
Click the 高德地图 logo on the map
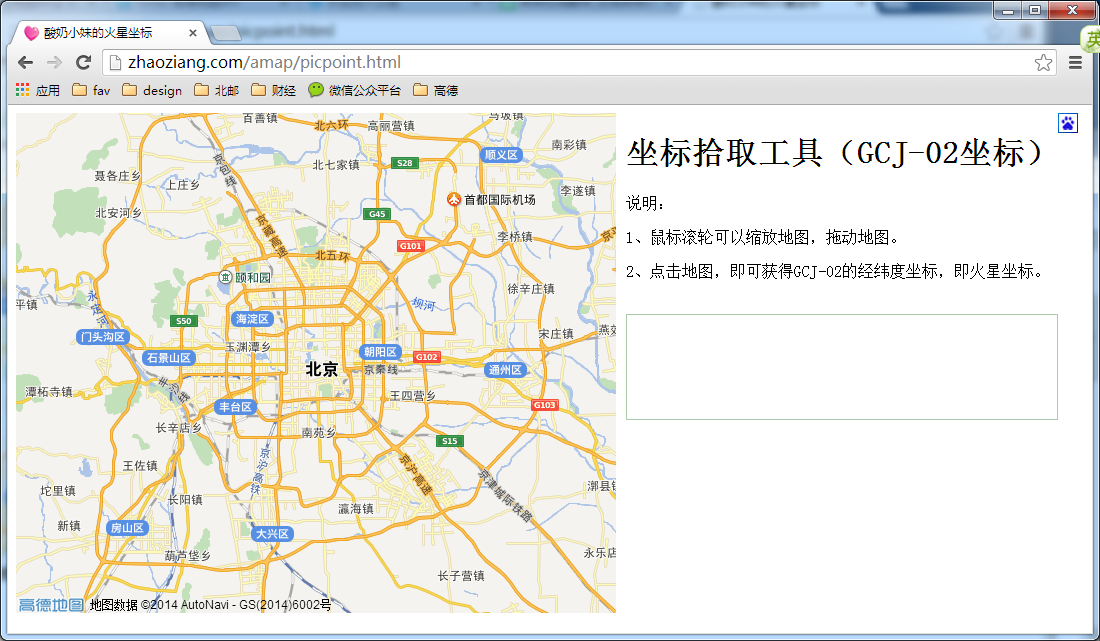pyautogui.click(x=51, y=605)
